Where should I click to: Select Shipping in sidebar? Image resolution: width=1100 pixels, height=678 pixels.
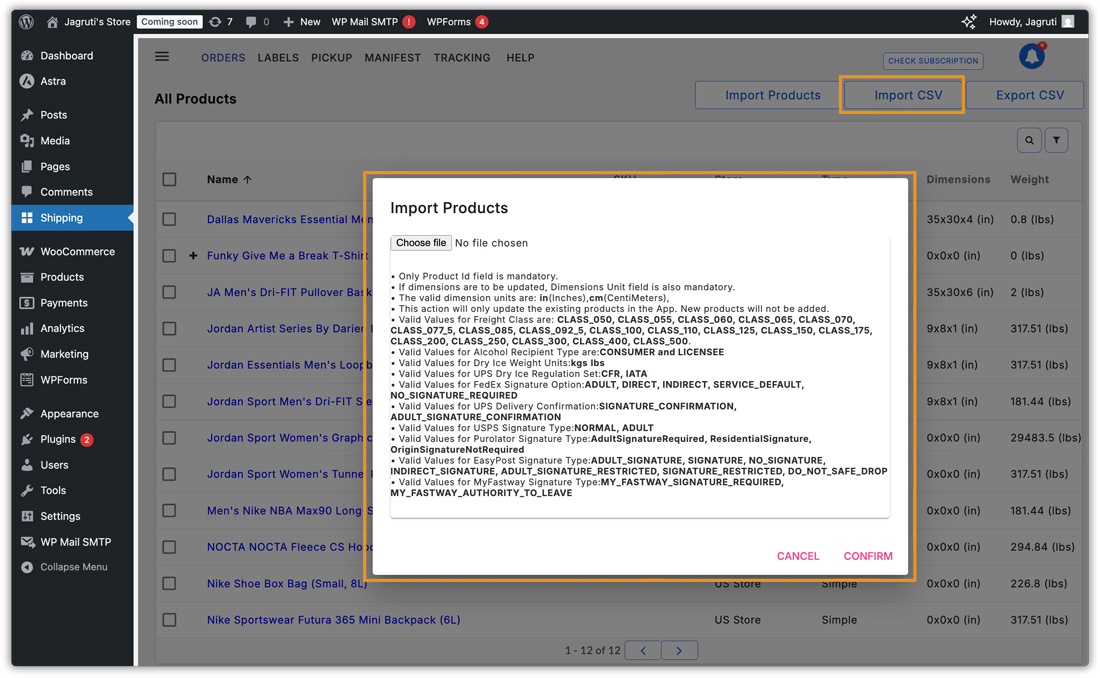tap(72, 218)
